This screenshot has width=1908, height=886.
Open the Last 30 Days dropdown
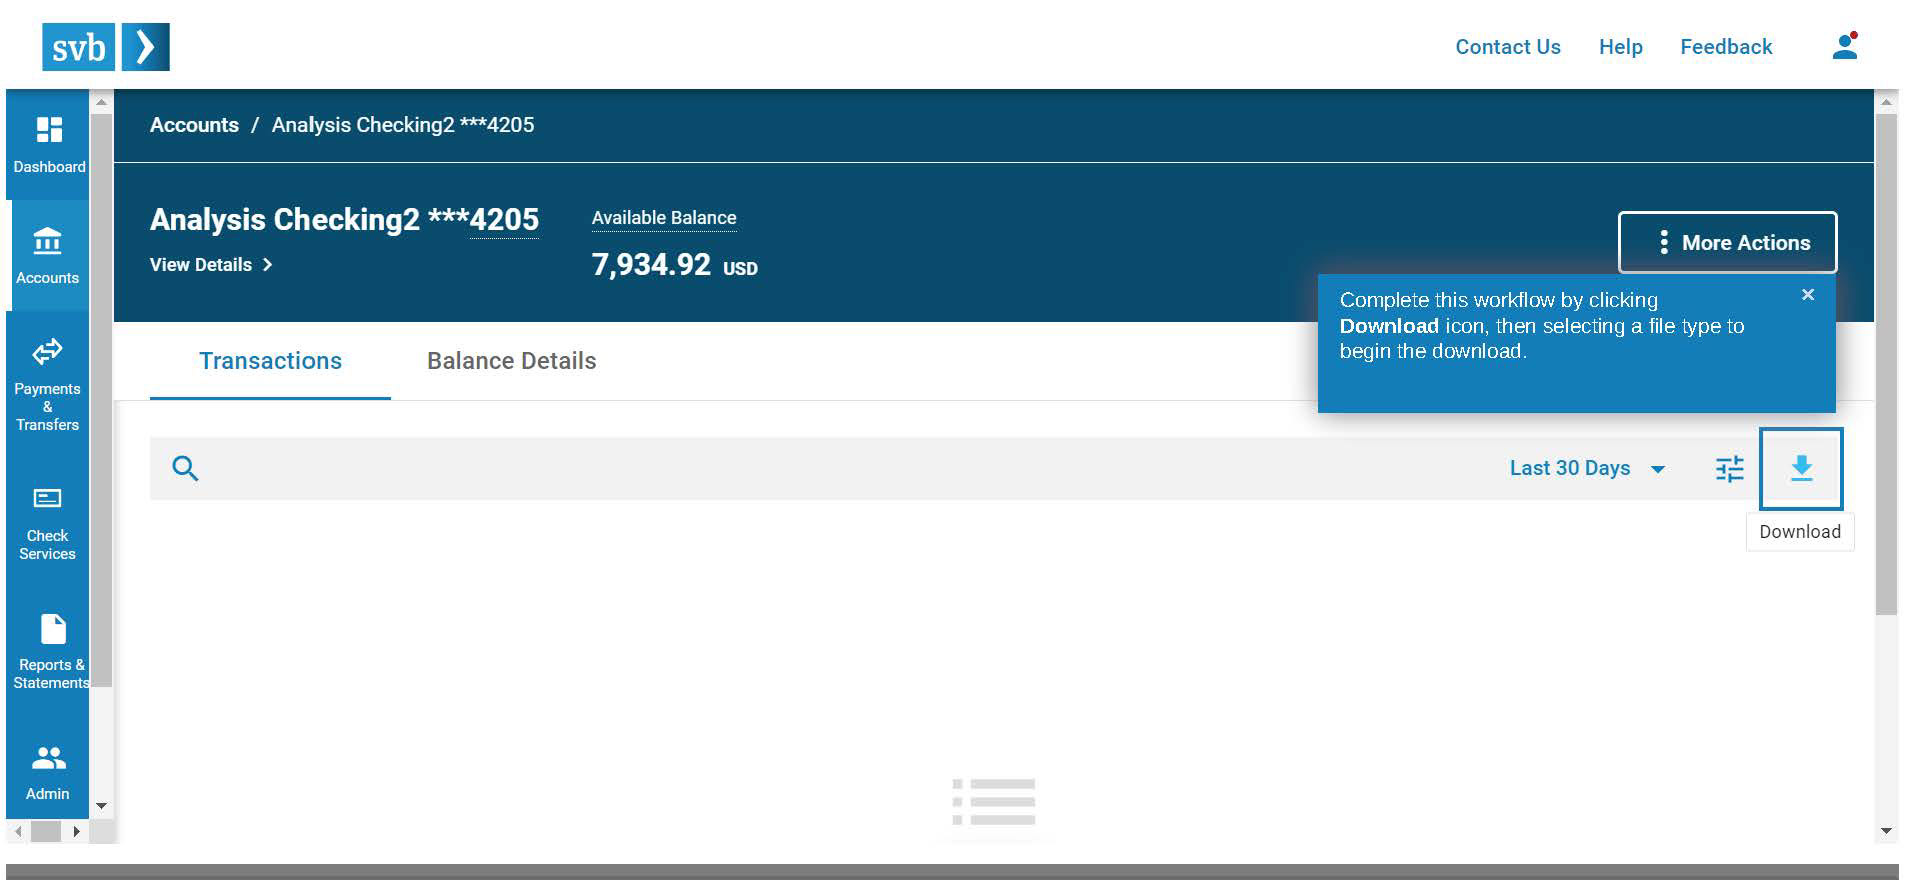pyautogui.click(x=1587, y=468)
